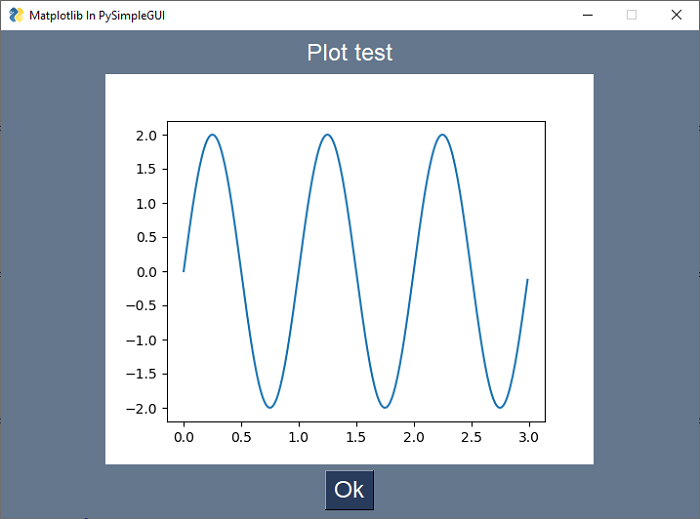Click the first peak of the sine curve
Viewport: 700px width, 519px height.
pos(212,135)
